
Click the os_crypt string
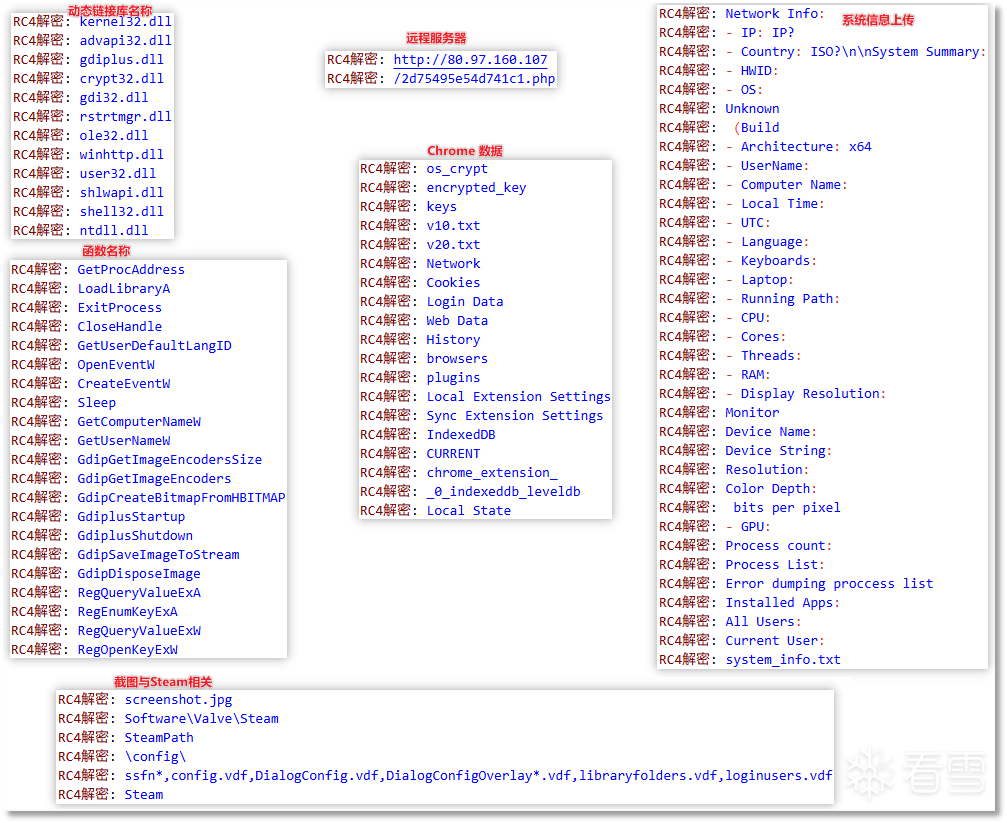pos(457,169)
